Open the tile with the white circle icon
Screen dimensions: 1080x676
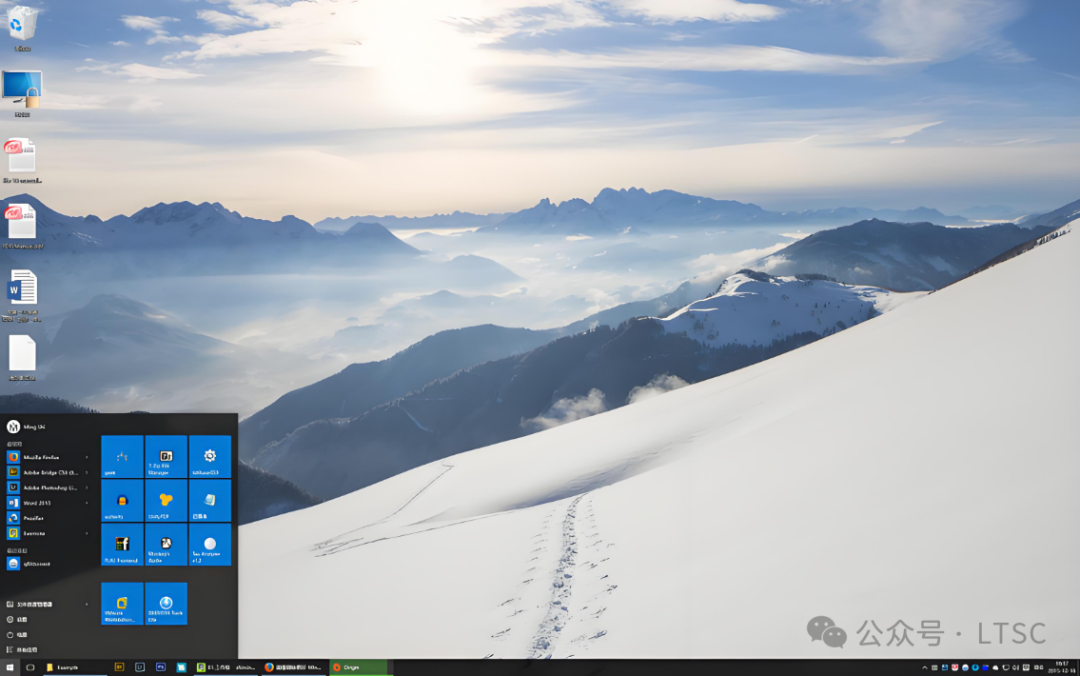point(210,544)
